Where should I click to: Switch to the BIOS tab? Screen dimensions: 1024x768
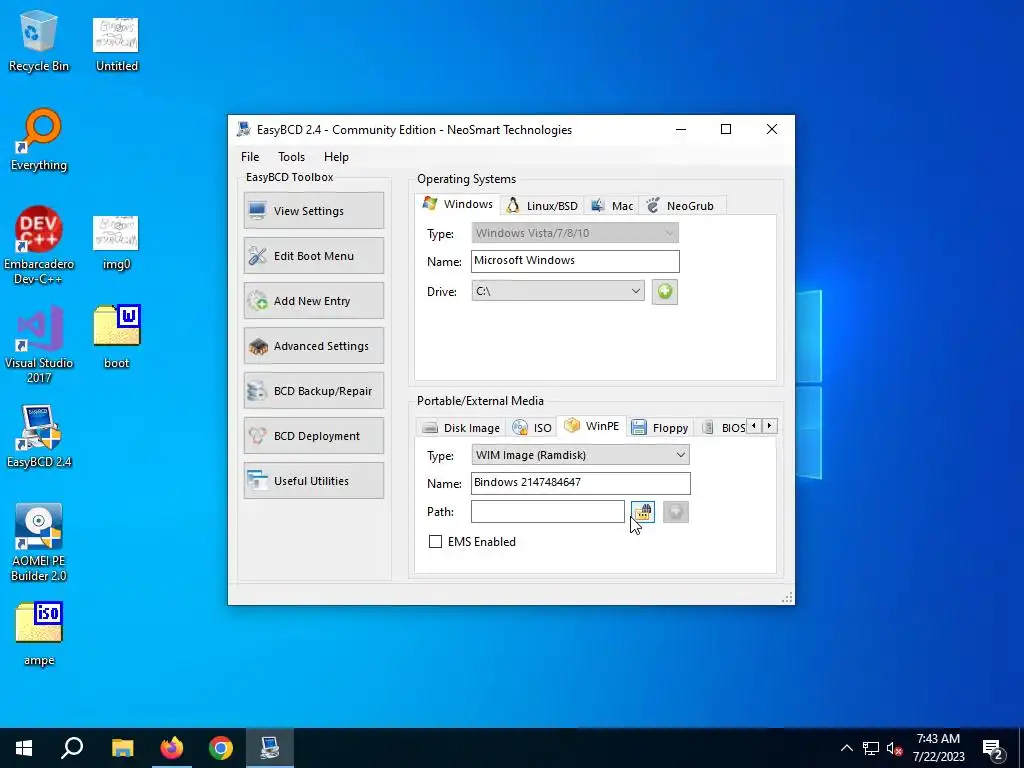tap(724, 428)
